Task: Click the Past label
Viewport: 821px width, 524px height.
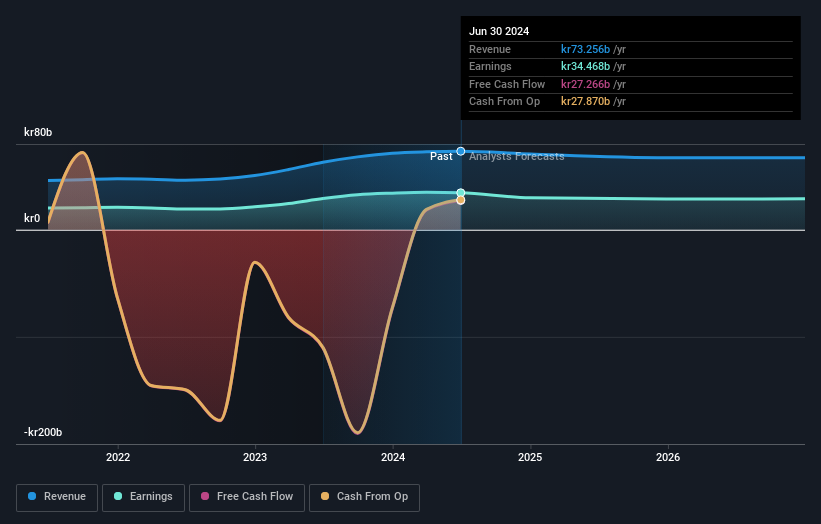Action: (441, 157)
